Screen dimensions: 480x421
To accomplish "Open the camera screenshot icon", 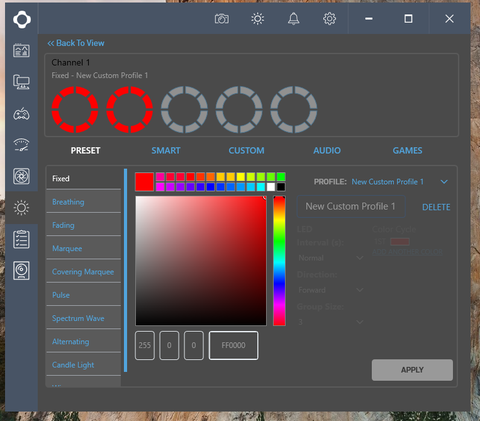I will pyautogui.click(x=222, y=19).
